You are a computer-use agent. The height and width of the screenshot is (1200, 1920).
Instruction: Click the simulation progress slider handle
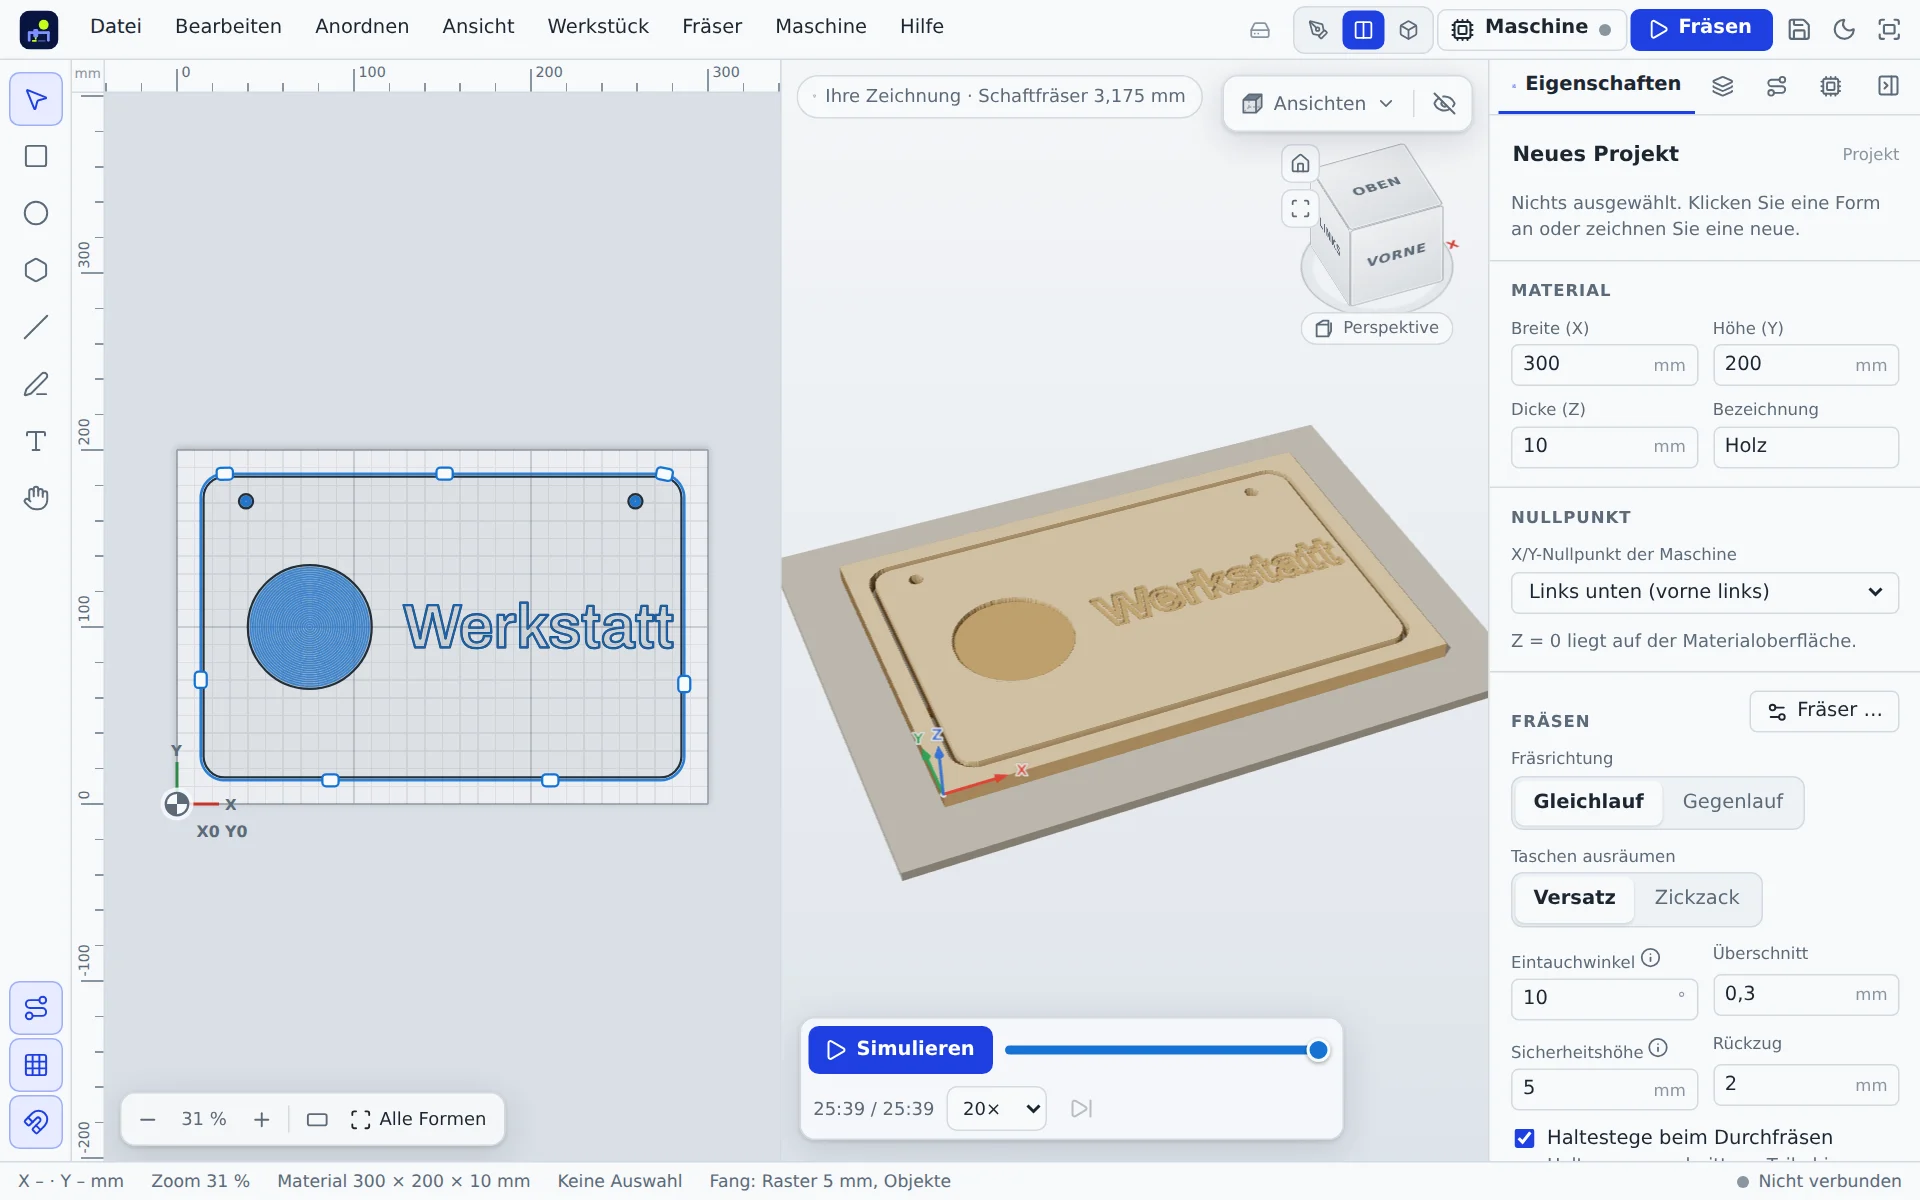point(1318,1050)
